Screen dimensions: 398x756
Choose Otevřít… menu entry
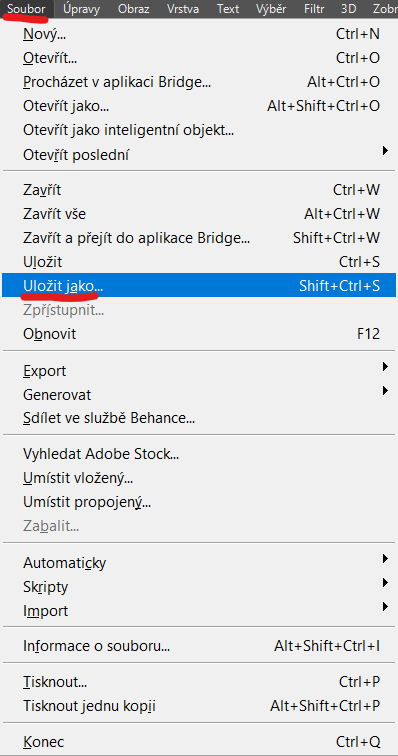tap(199, 58)
